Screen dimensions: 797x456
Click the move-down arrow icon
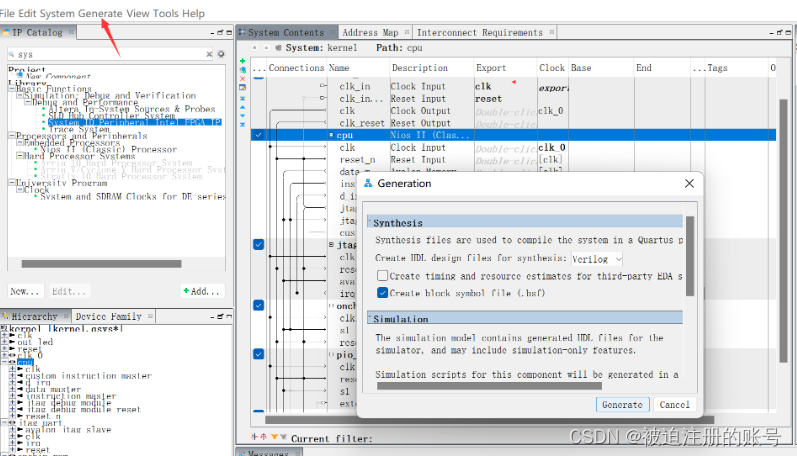click(242, 115)
